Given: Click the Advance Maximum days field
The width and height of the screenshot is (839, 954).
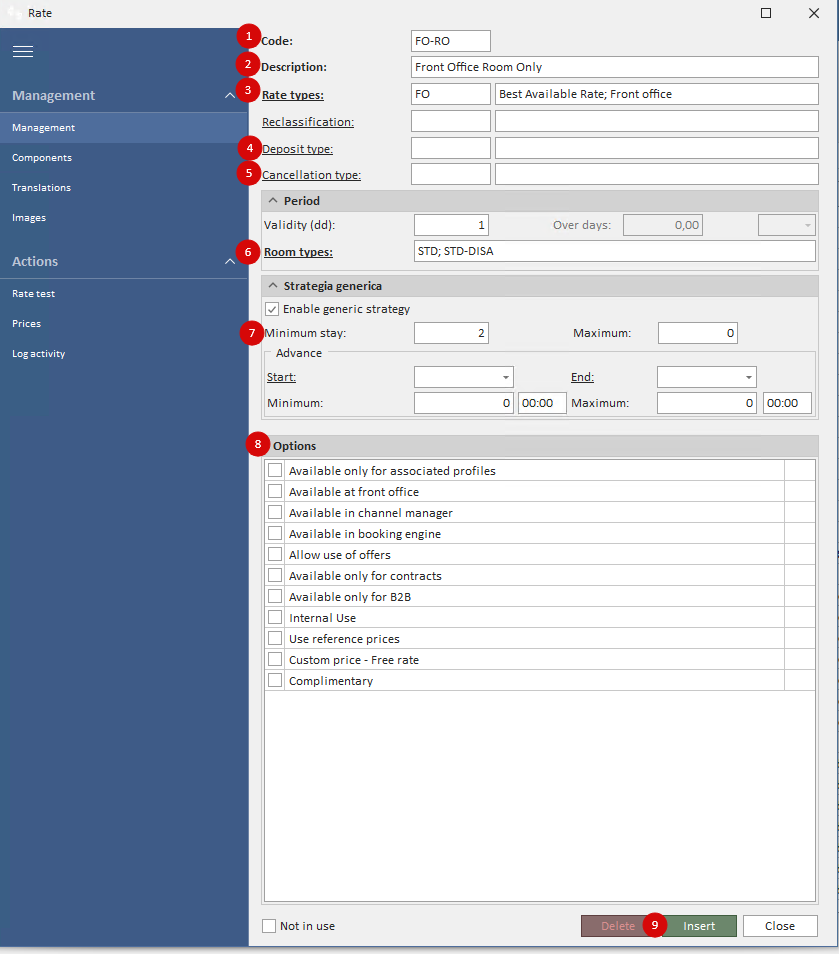Looking at the screenshot, I should (706, 403).
